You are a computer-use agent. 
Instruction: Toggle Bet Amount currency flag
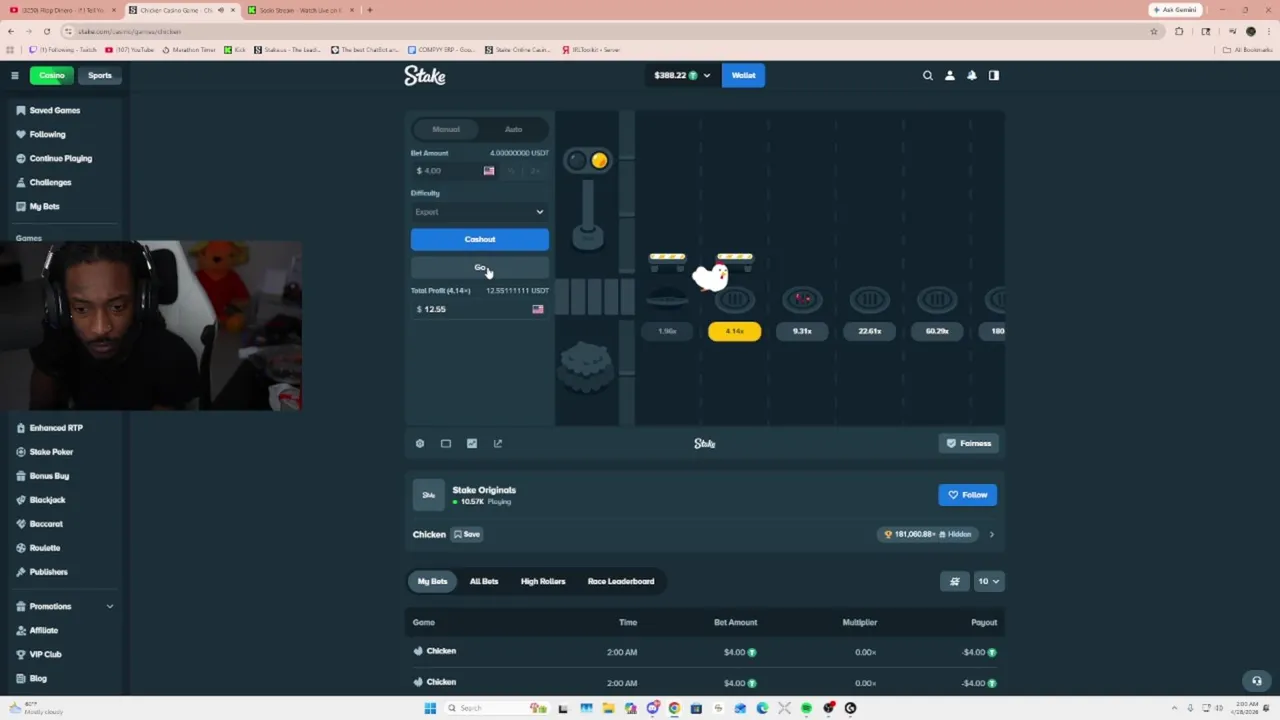[x=489, y=171]
